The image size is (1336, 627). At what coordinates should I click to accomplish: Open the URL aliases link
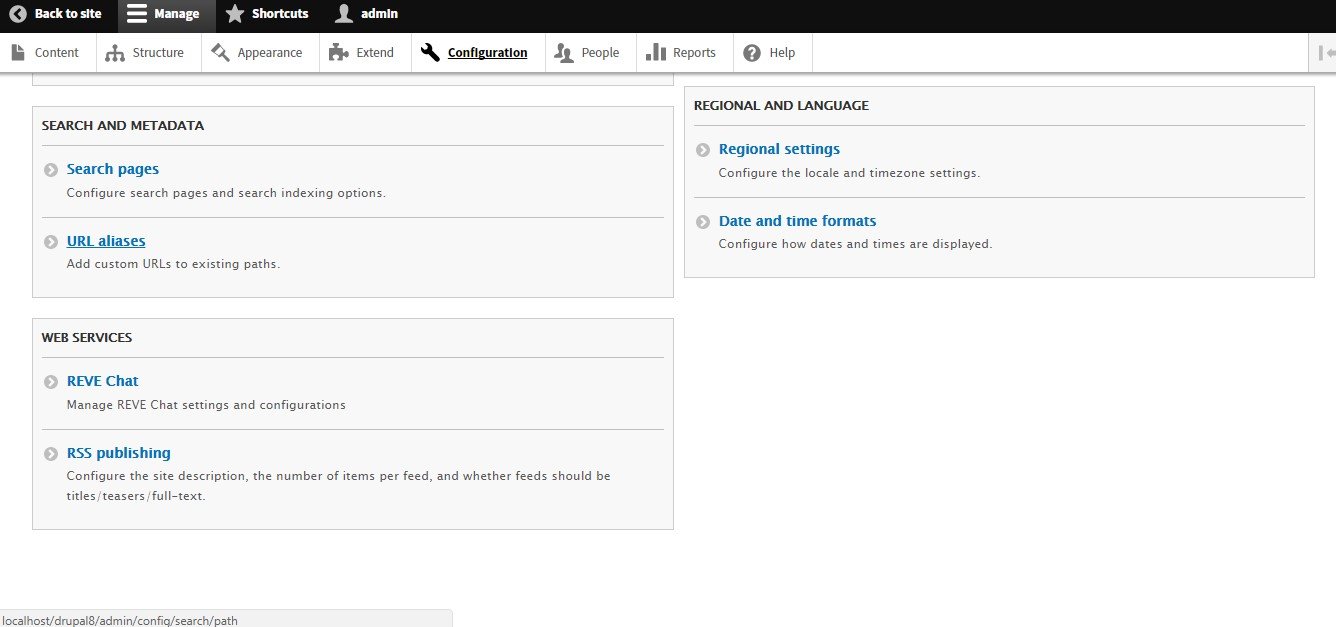pyautogui.click(x=106, y=241)
